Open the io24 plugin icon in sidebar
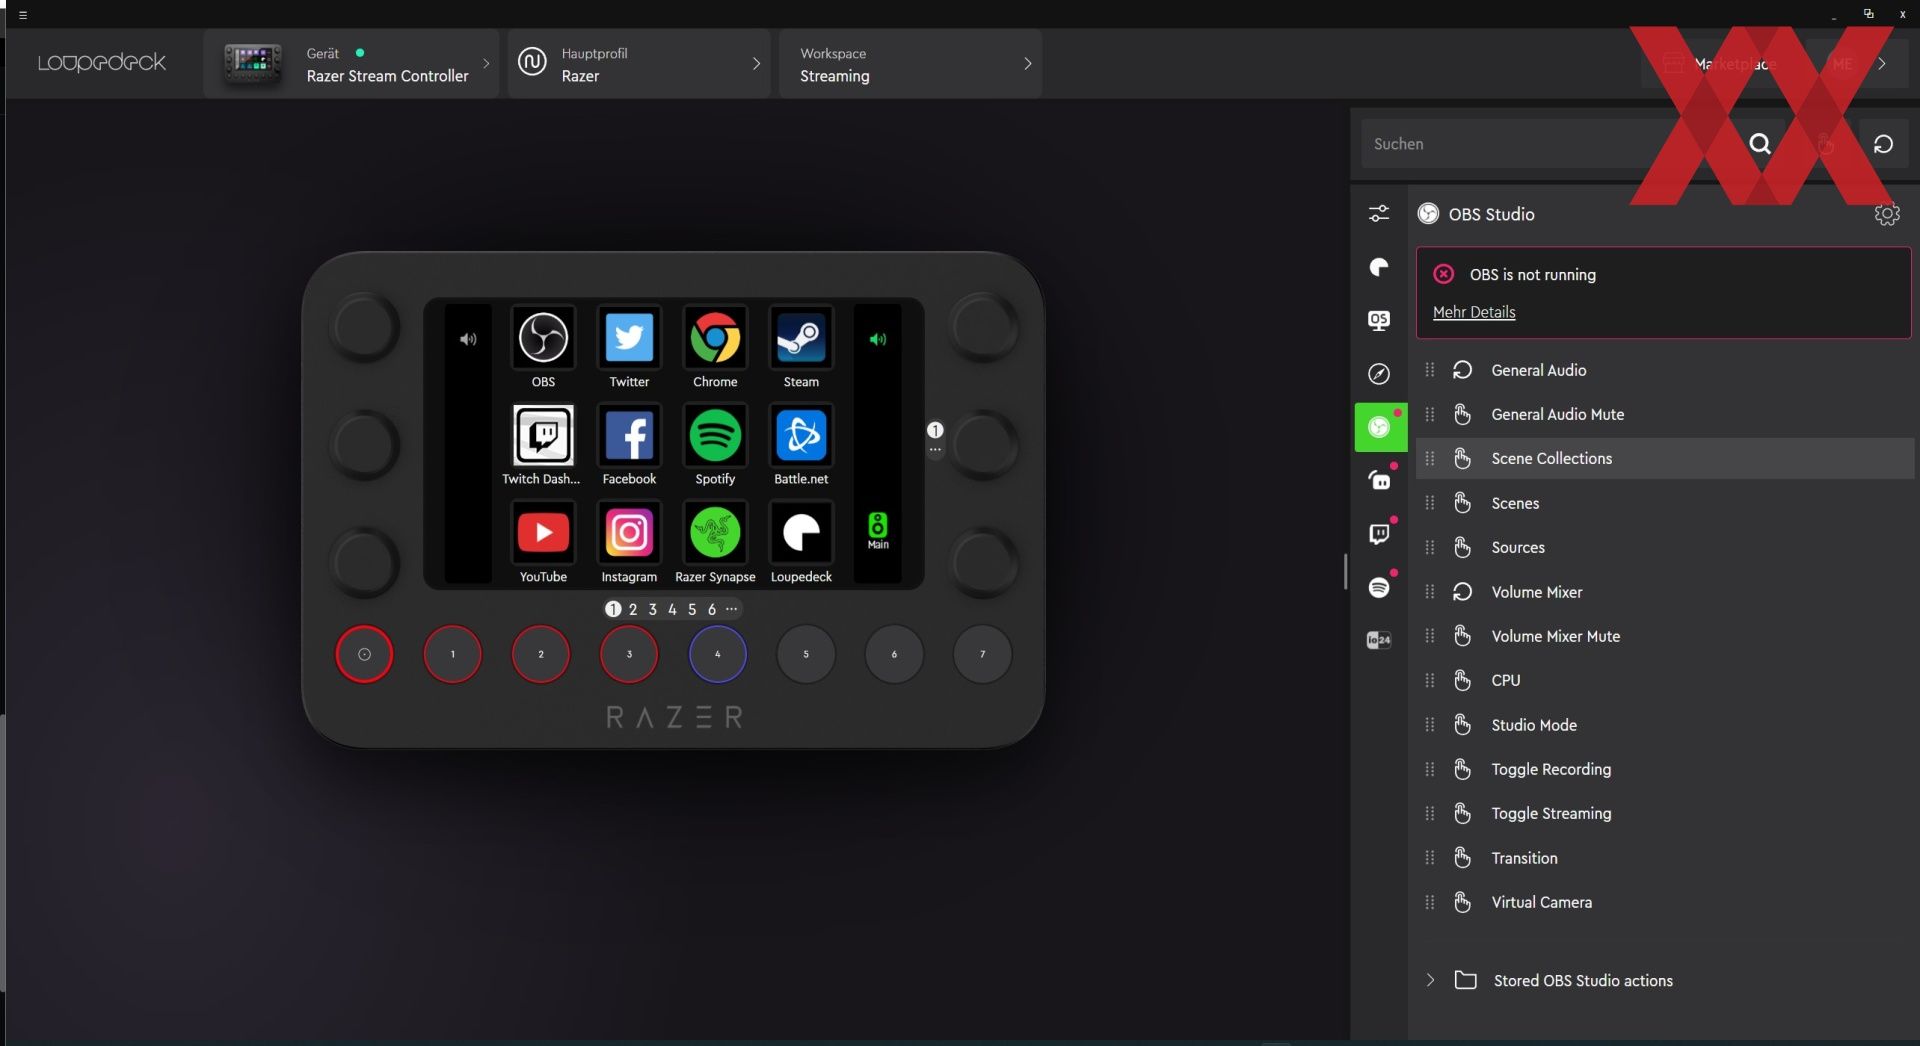Viewport: 1920px width, 1046px height. (x=1380, y=640)
